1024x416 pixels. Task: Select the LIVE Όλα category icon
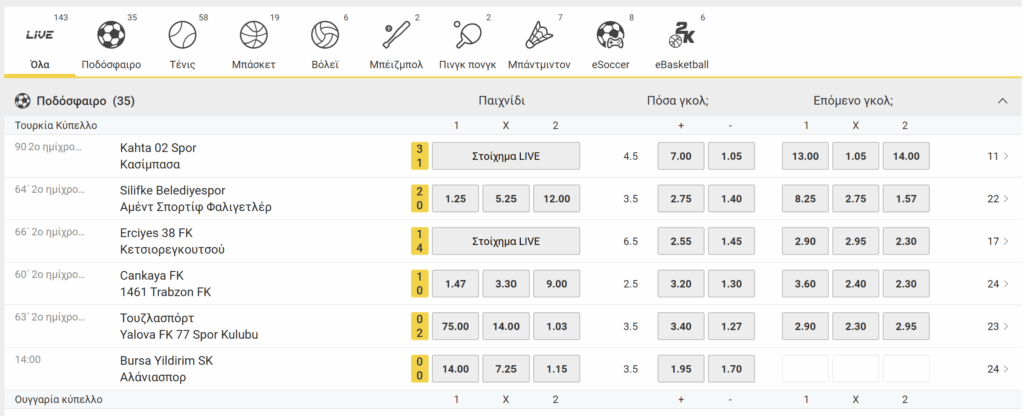(40, 35)
